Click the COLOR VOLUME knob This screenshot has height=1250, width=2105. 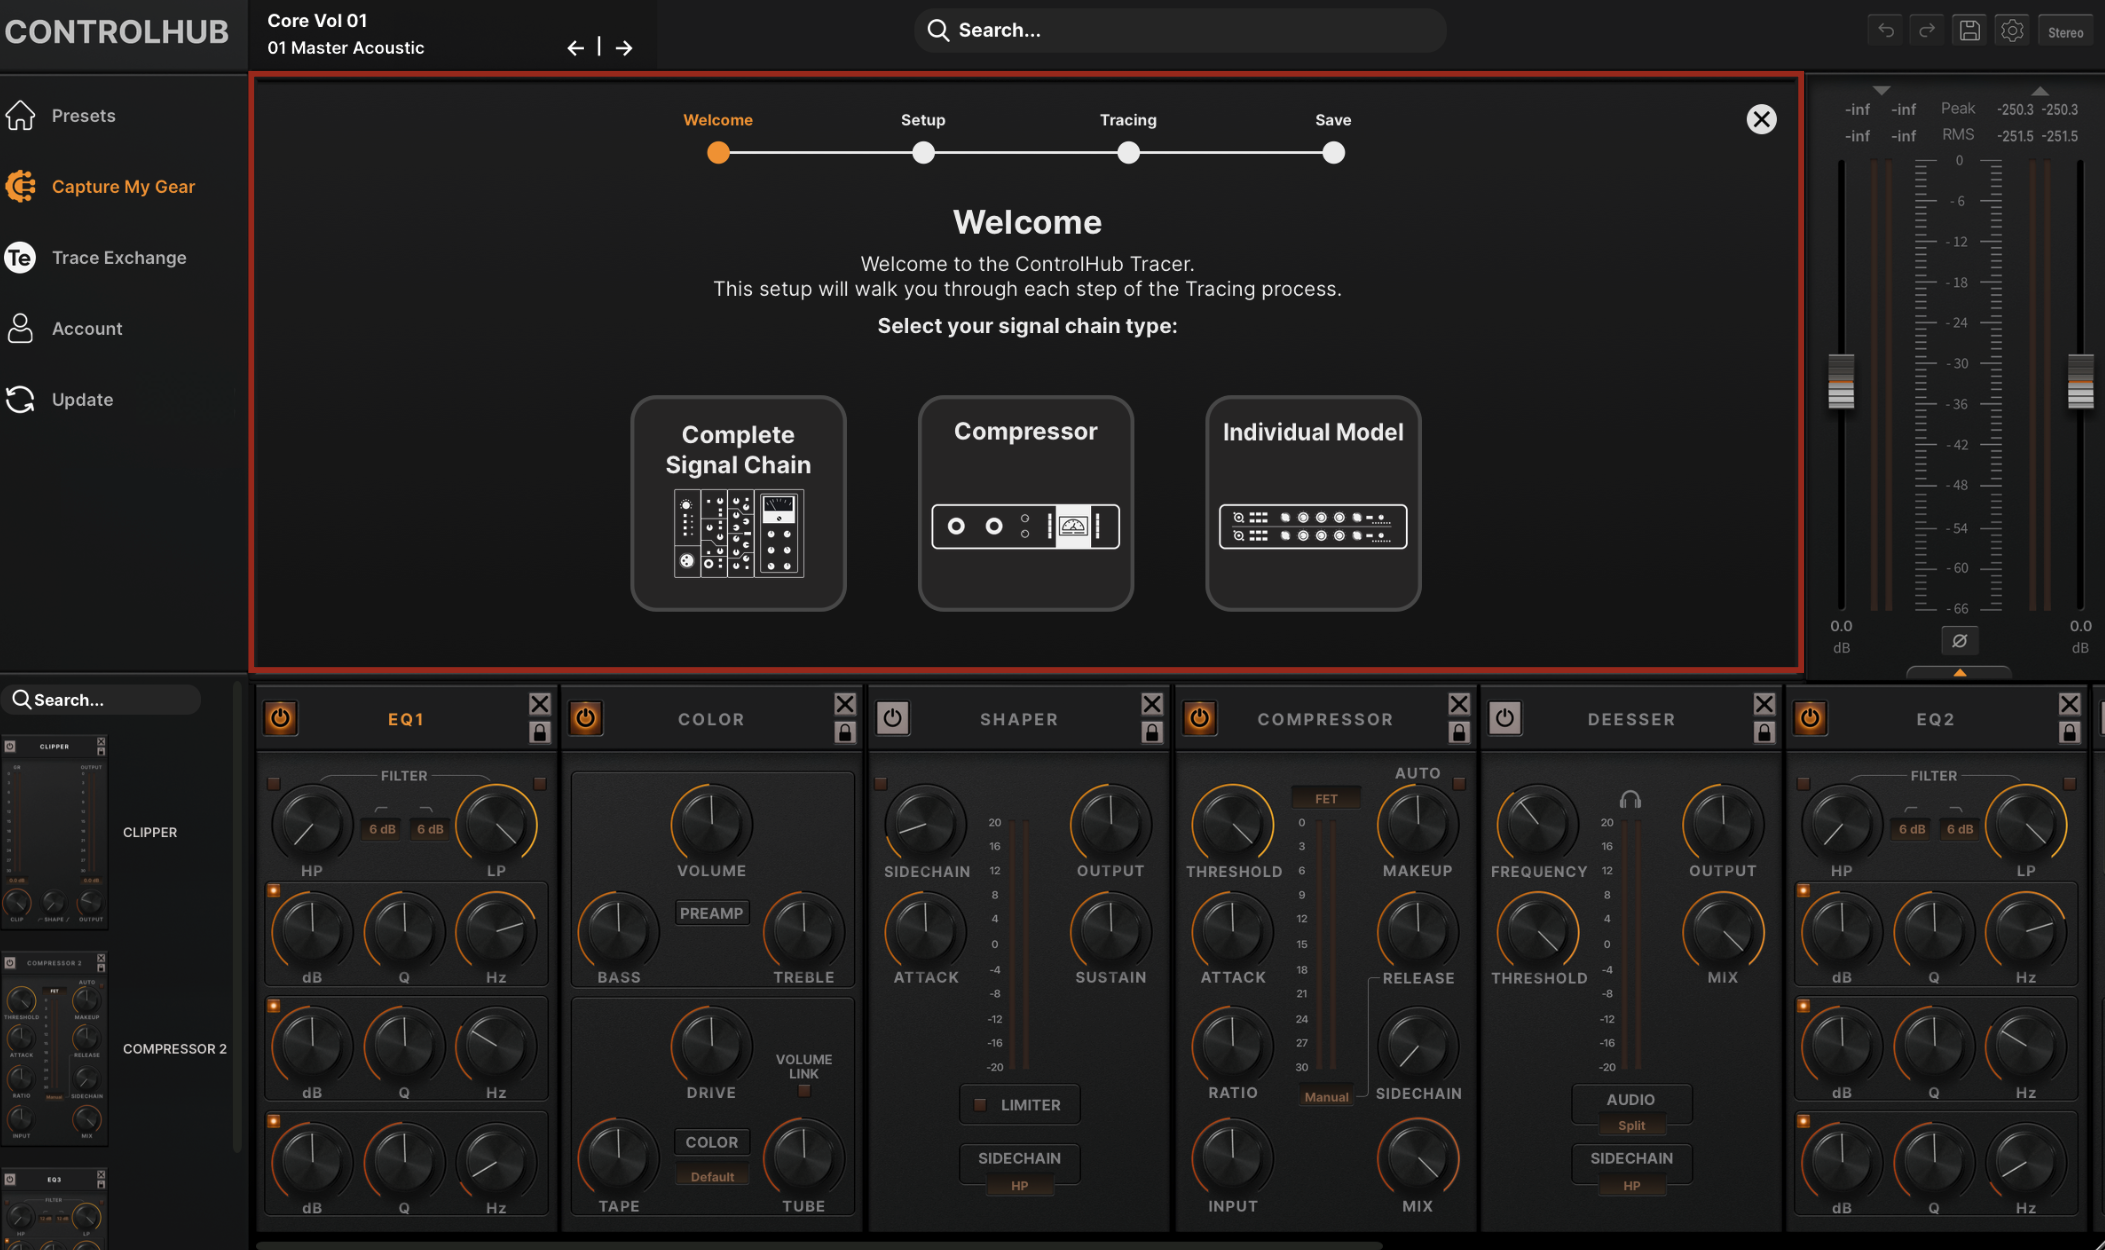coord(711,823)
